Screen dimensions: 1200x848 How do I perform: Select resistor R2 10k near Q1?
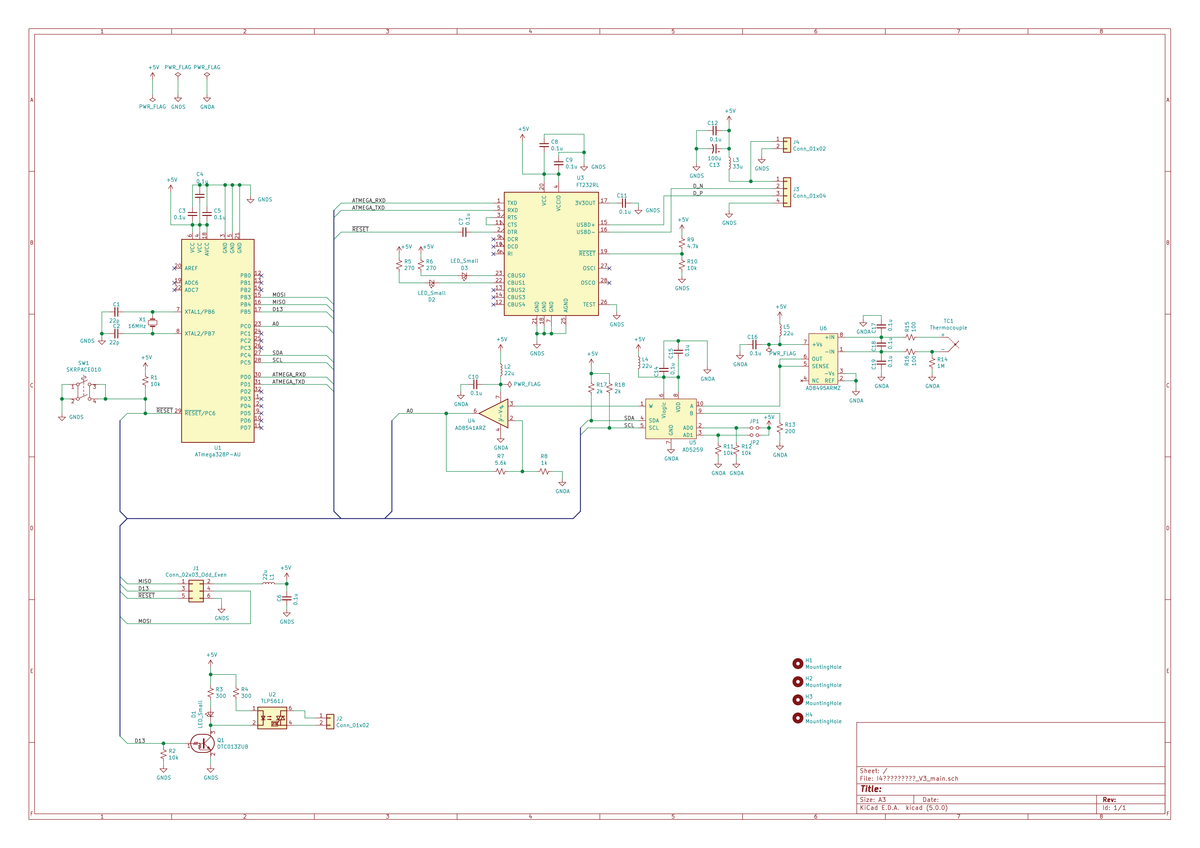point(163,755)
